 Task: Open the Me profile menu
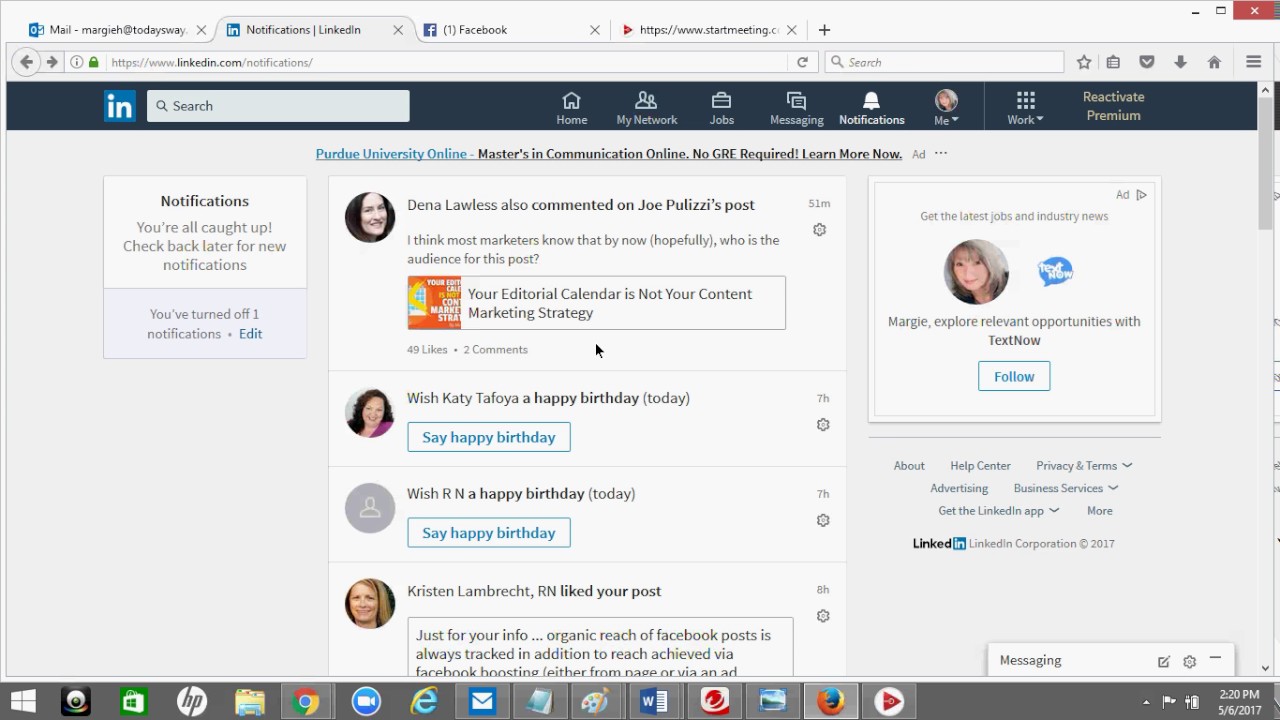(946, 108)
